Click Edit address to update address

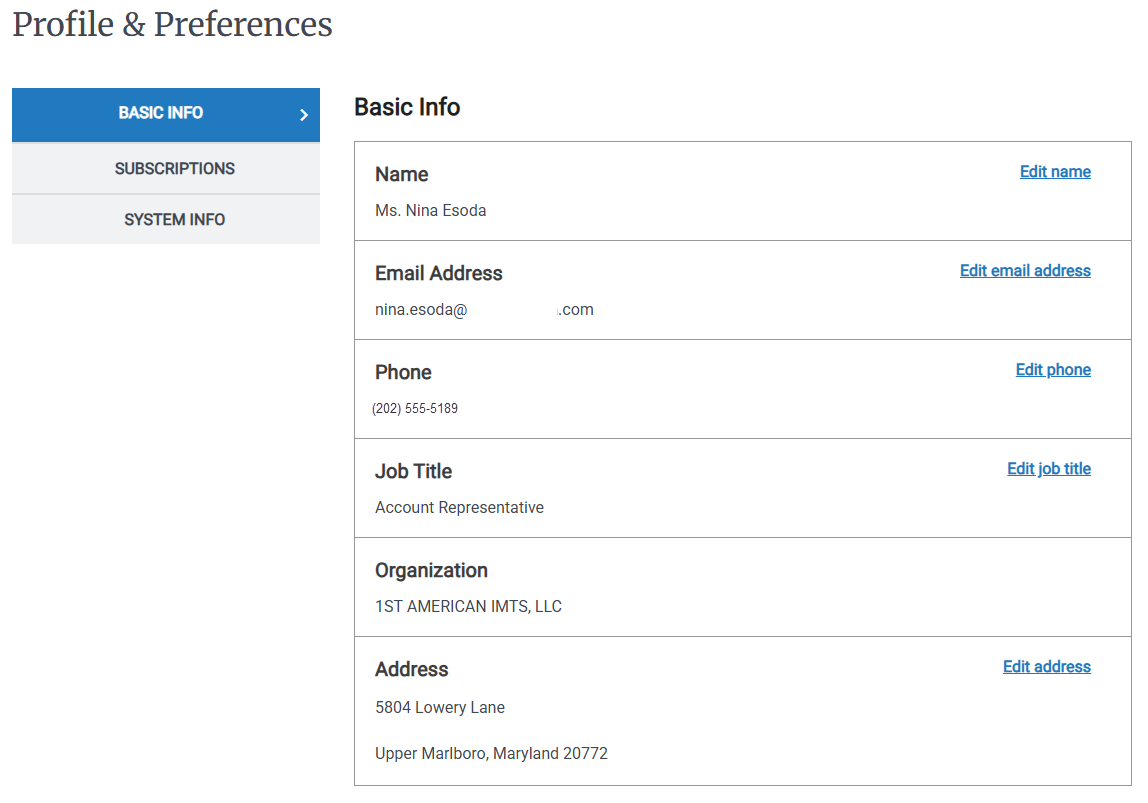tap(1046, 666)
